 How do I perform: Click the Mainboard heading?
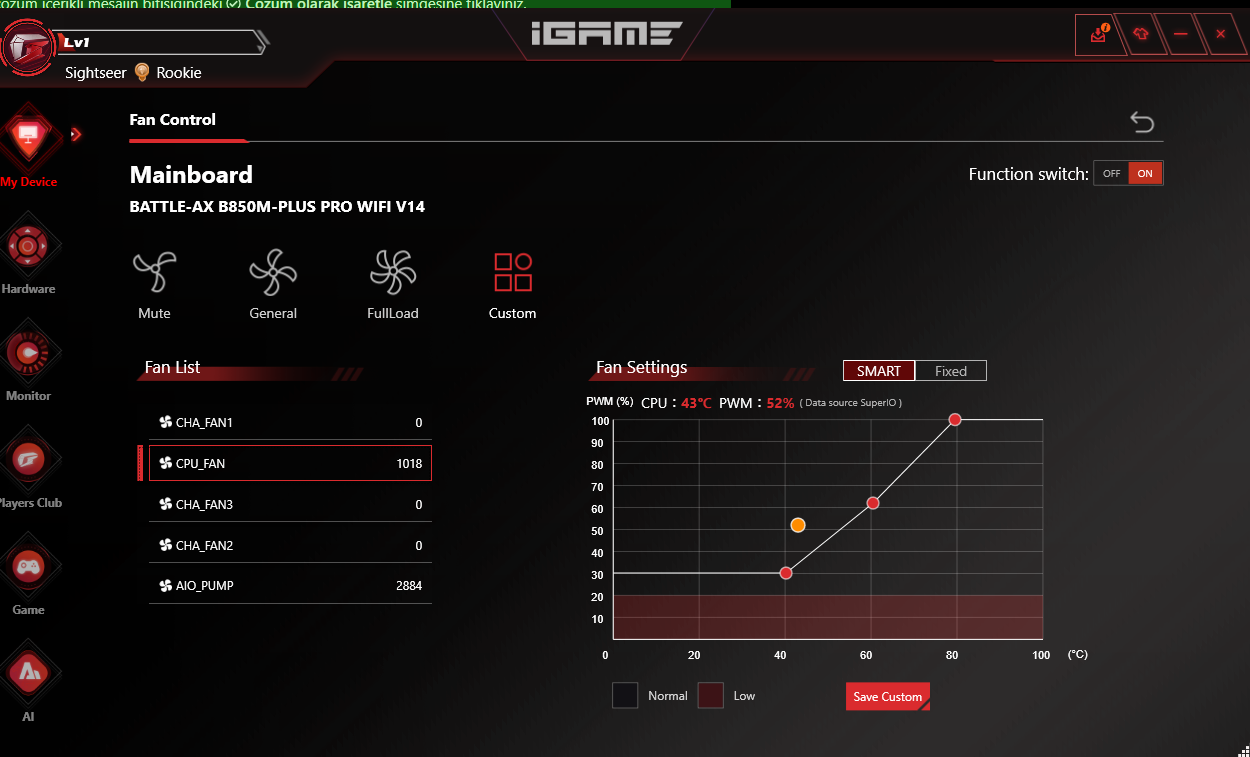tap(191, 175)
